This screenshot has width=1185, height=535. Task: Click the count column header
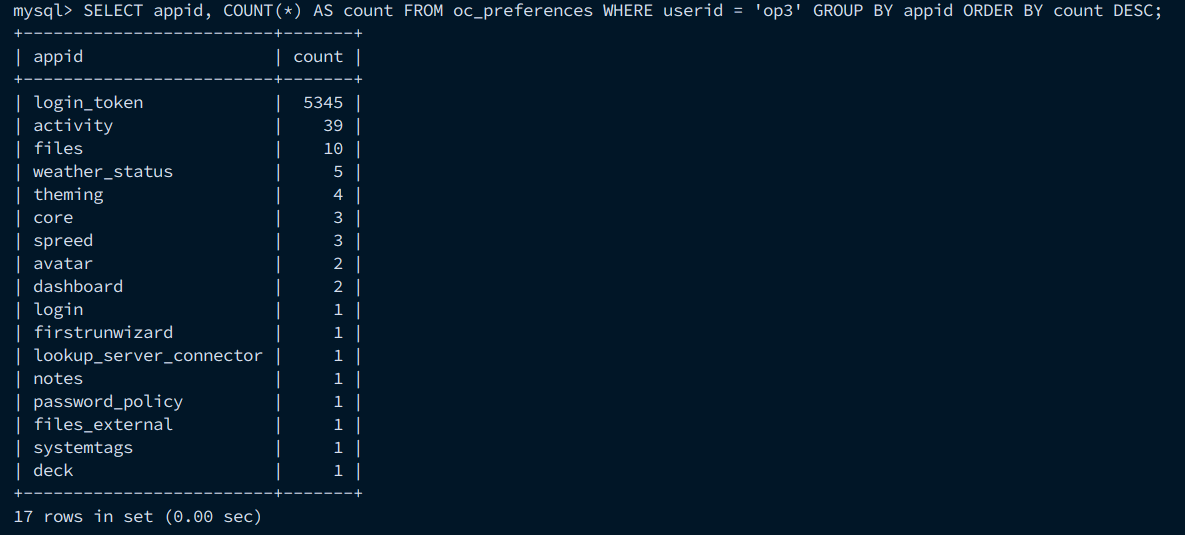click(317, 57)
